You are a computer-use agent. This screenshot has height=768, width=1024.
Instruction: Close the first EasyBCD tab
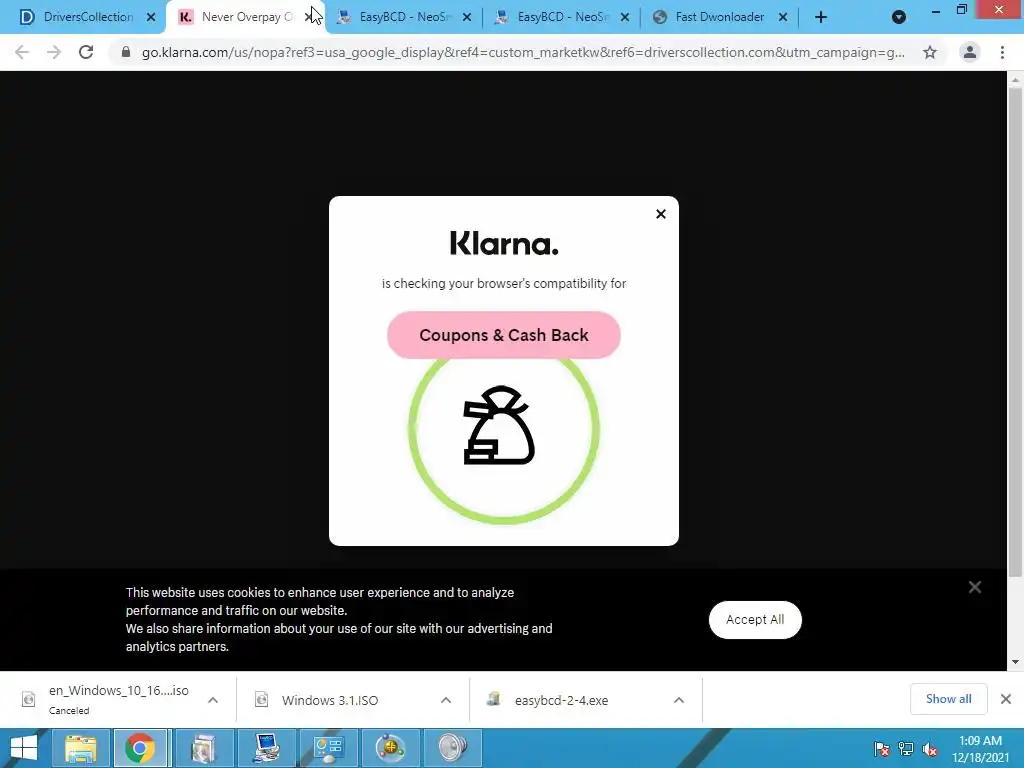467,18
